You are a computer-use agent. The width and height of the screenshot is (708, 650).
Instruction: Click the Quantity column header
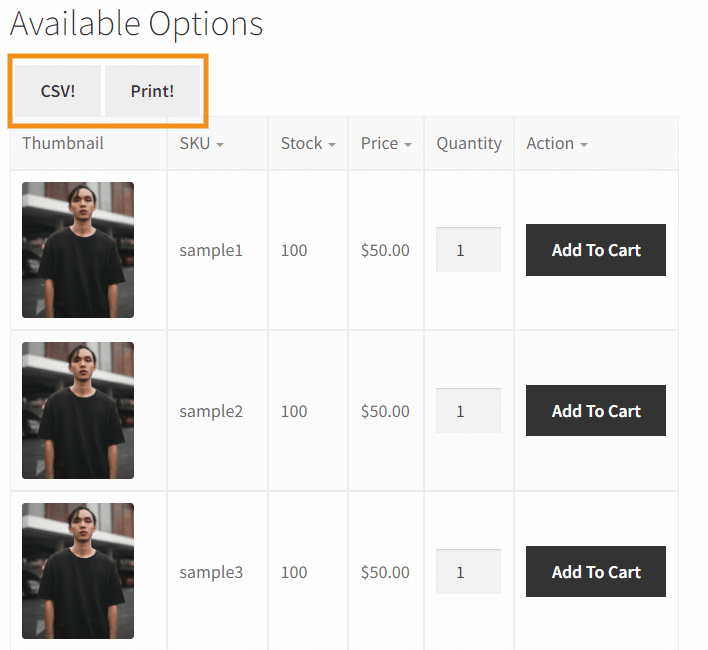469,143
